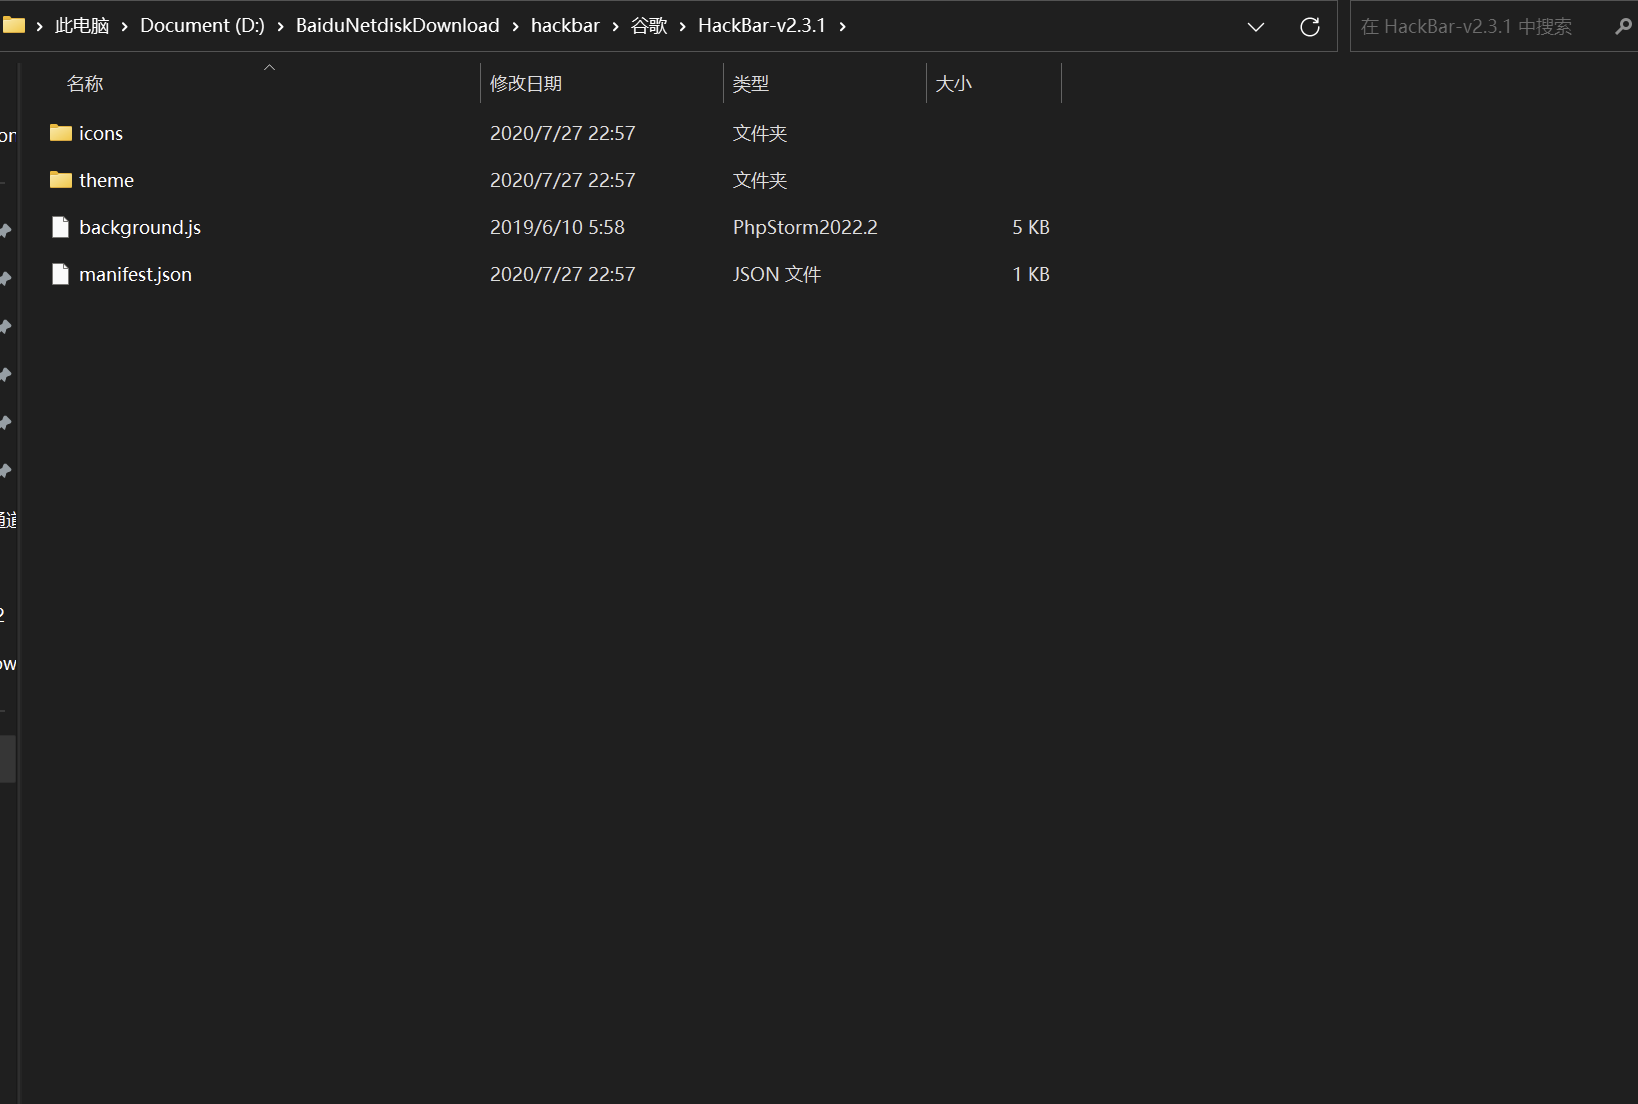Navigate to Document (D:) breadcrumb

point(202,26)
